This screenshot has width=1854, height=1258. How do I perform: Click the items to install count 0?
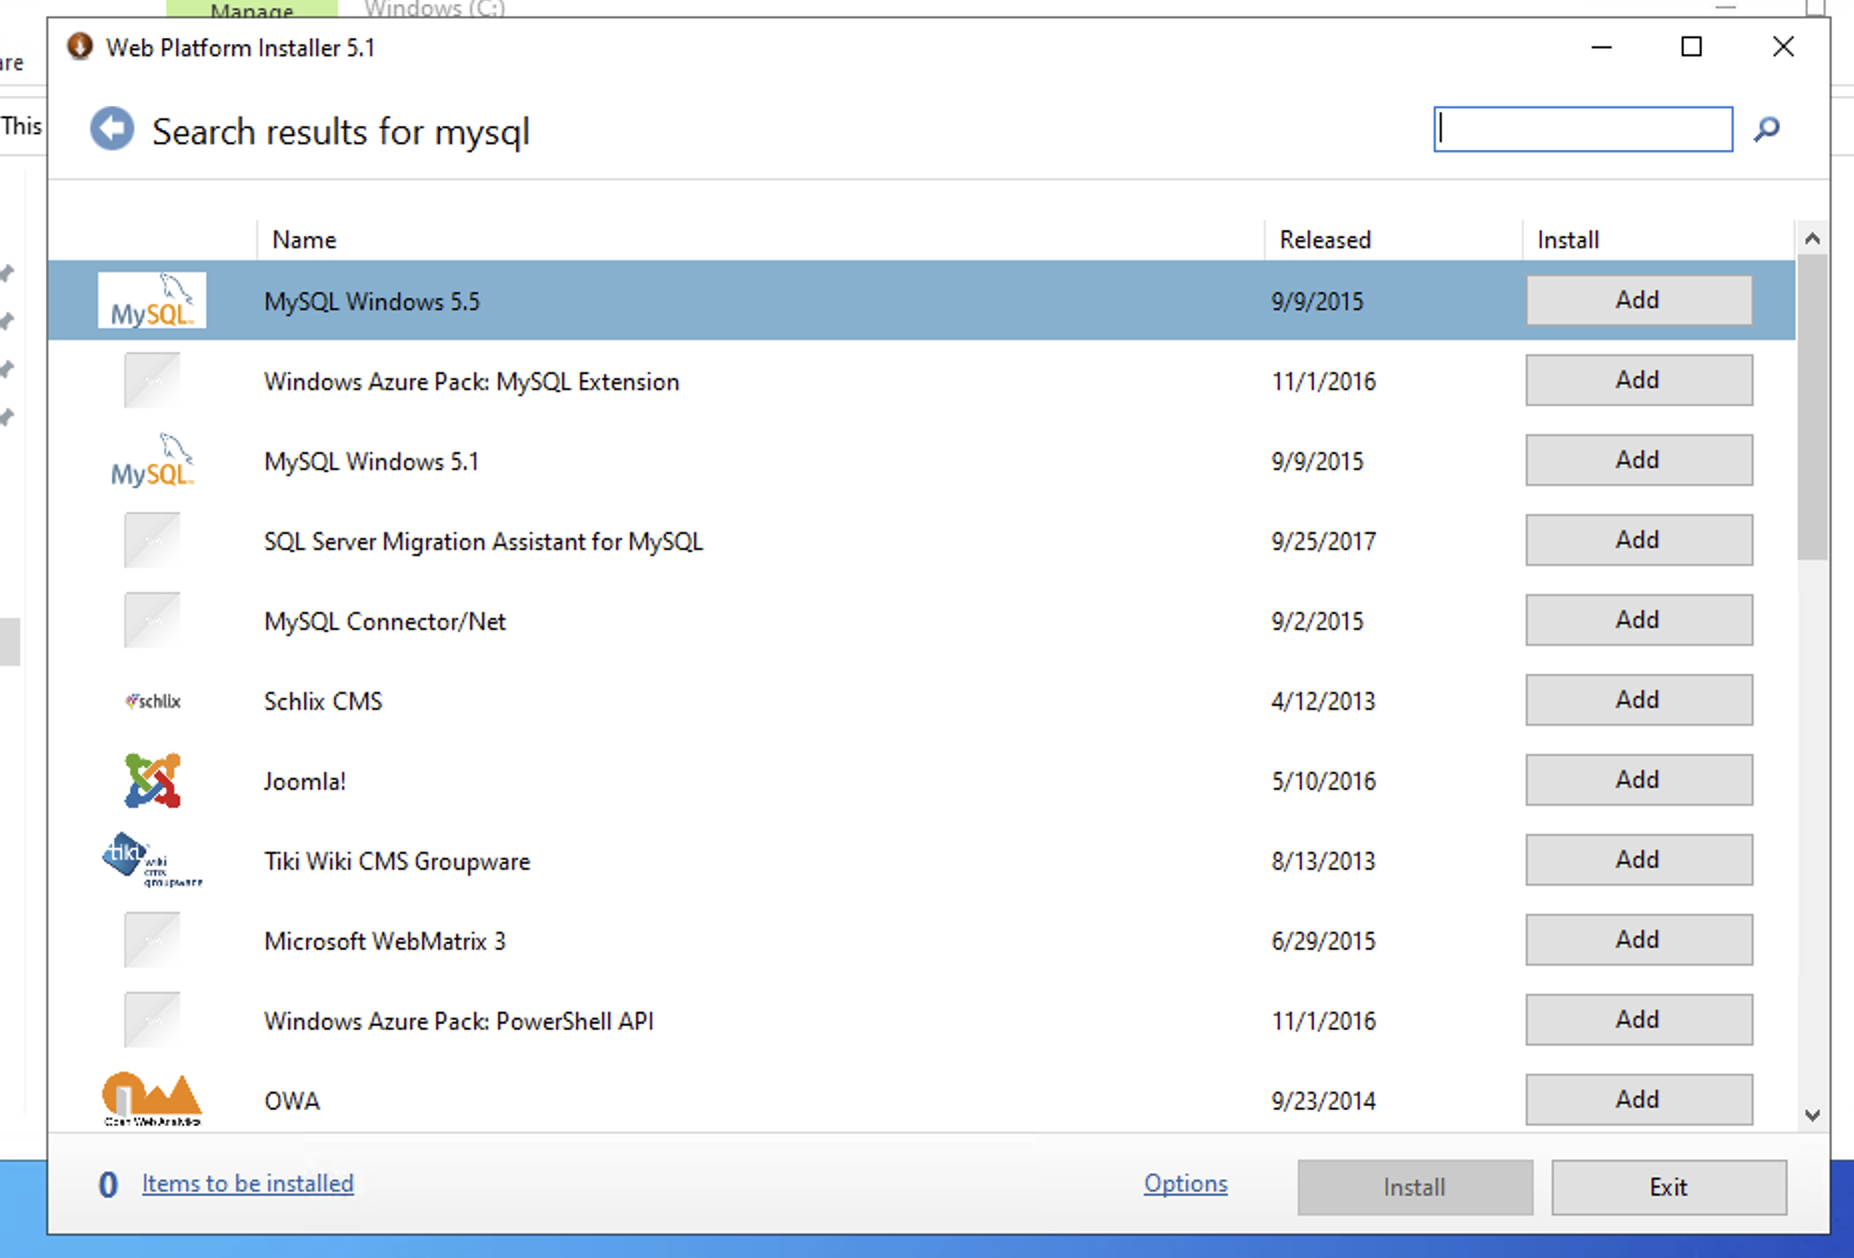point(108,1185)
